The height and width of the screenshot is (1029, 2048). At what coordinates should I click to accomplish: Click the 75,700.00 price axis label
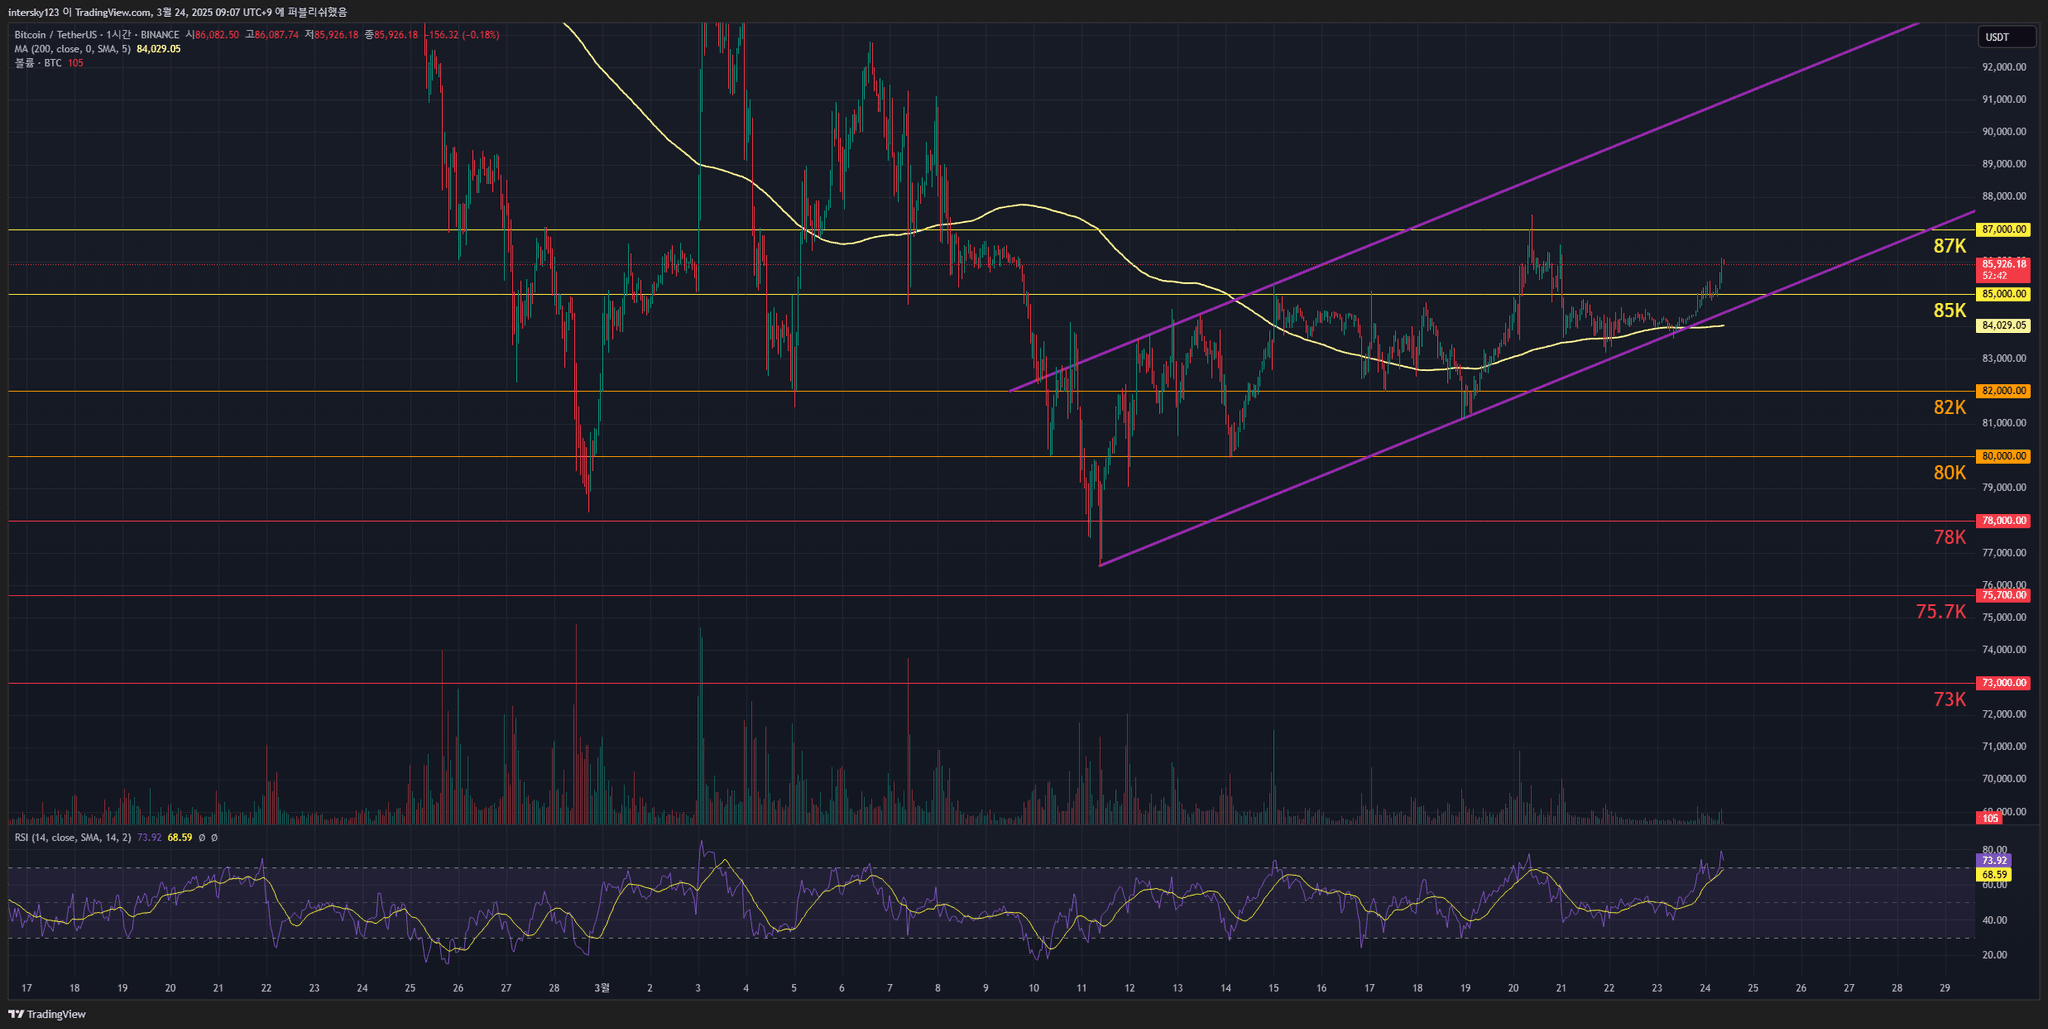pyautogui.click(x=2003, y=596)
